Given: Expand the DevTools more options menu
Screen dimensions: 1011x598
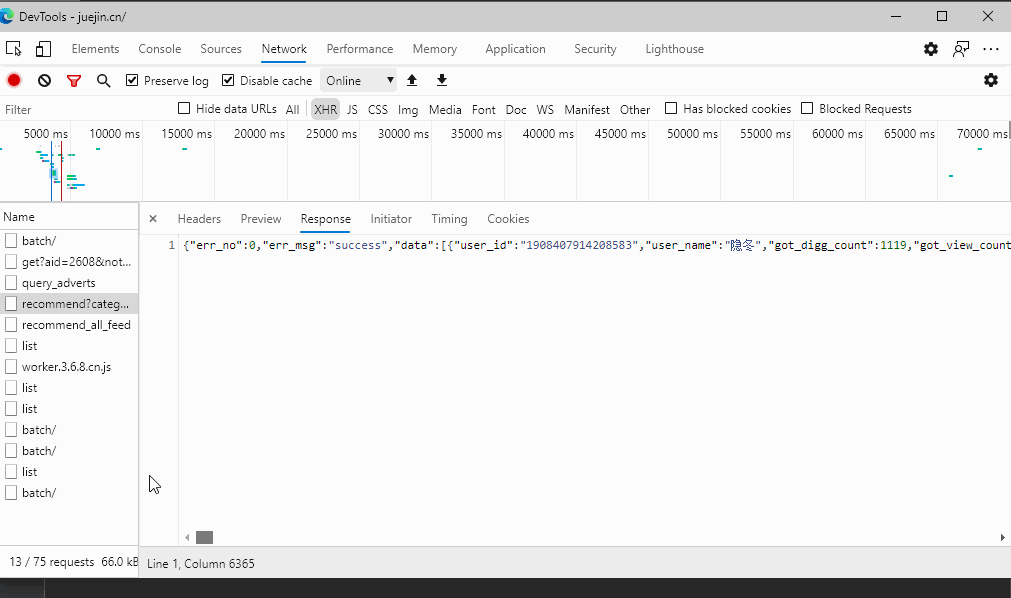Looking at the screenshot, I should 991,48.
